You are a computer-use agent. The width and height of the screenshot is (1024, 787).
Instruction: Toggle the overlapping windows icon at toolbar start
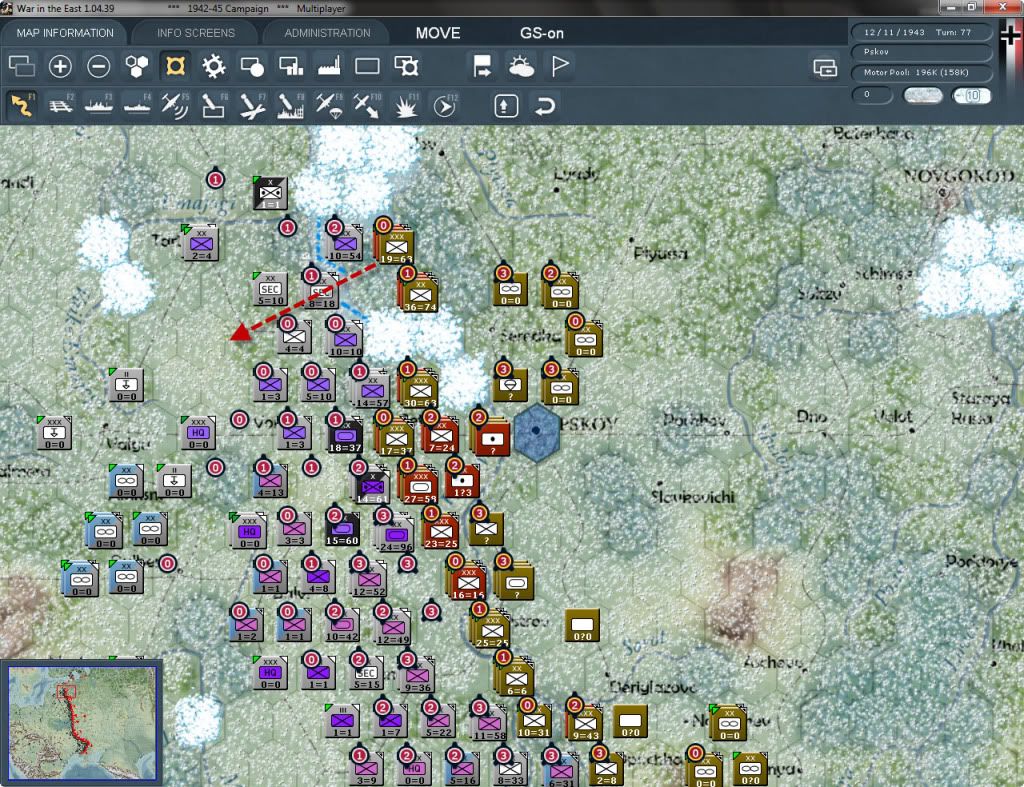pos(22,66)
